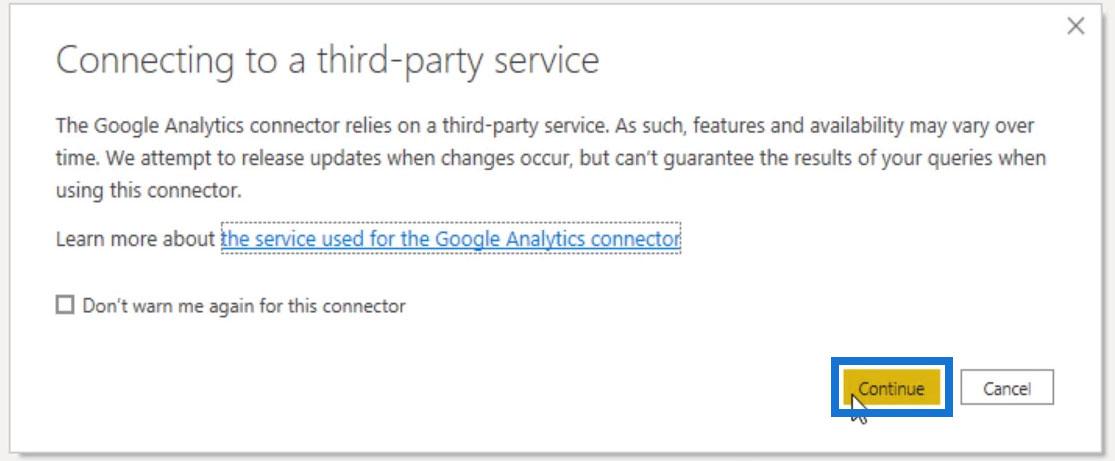This screenshot has width=1115, height=461.
Task: Open the Google Analytics connector service link
Action: (450, 239)
